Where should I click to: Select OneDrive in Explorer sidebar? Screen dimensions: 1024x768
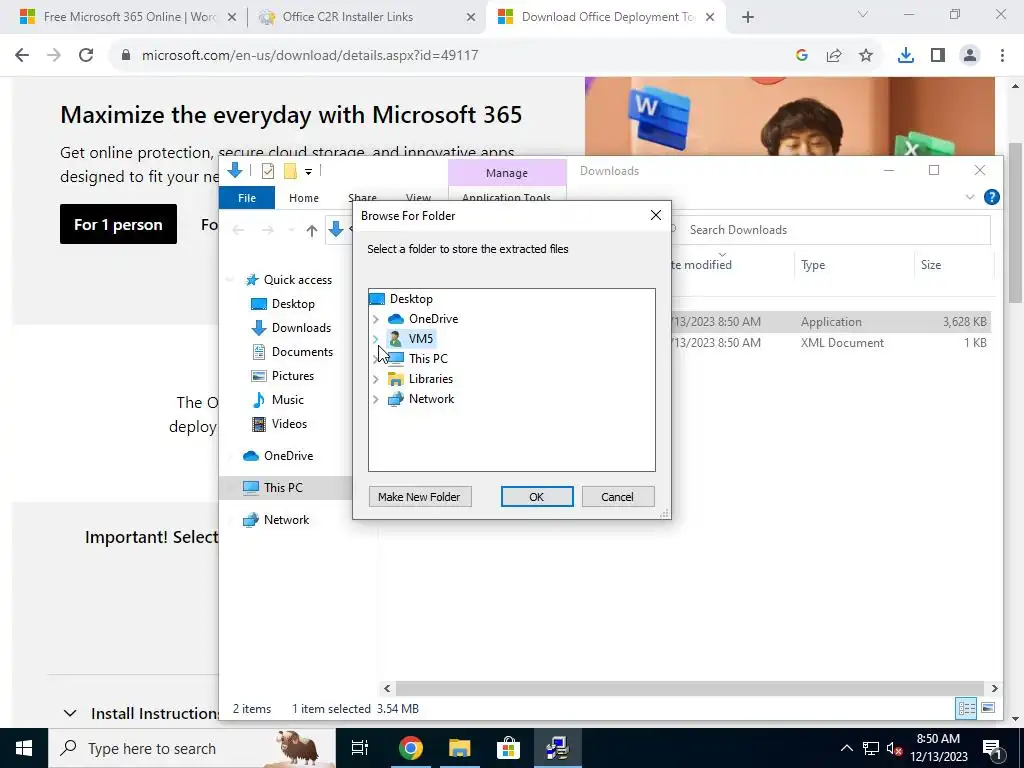click(278, 456)
